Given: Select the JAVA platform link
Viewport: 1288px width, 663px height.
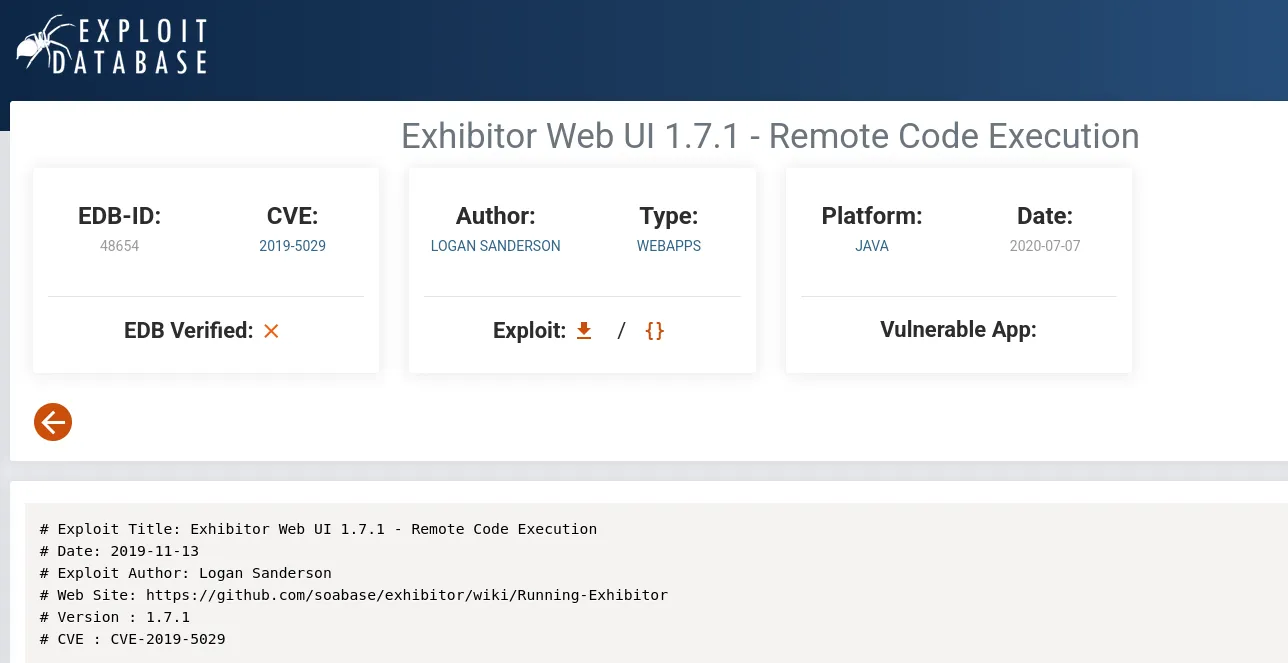Looking at the screenshot, I should pyautogui.click(x=871, y=246).
